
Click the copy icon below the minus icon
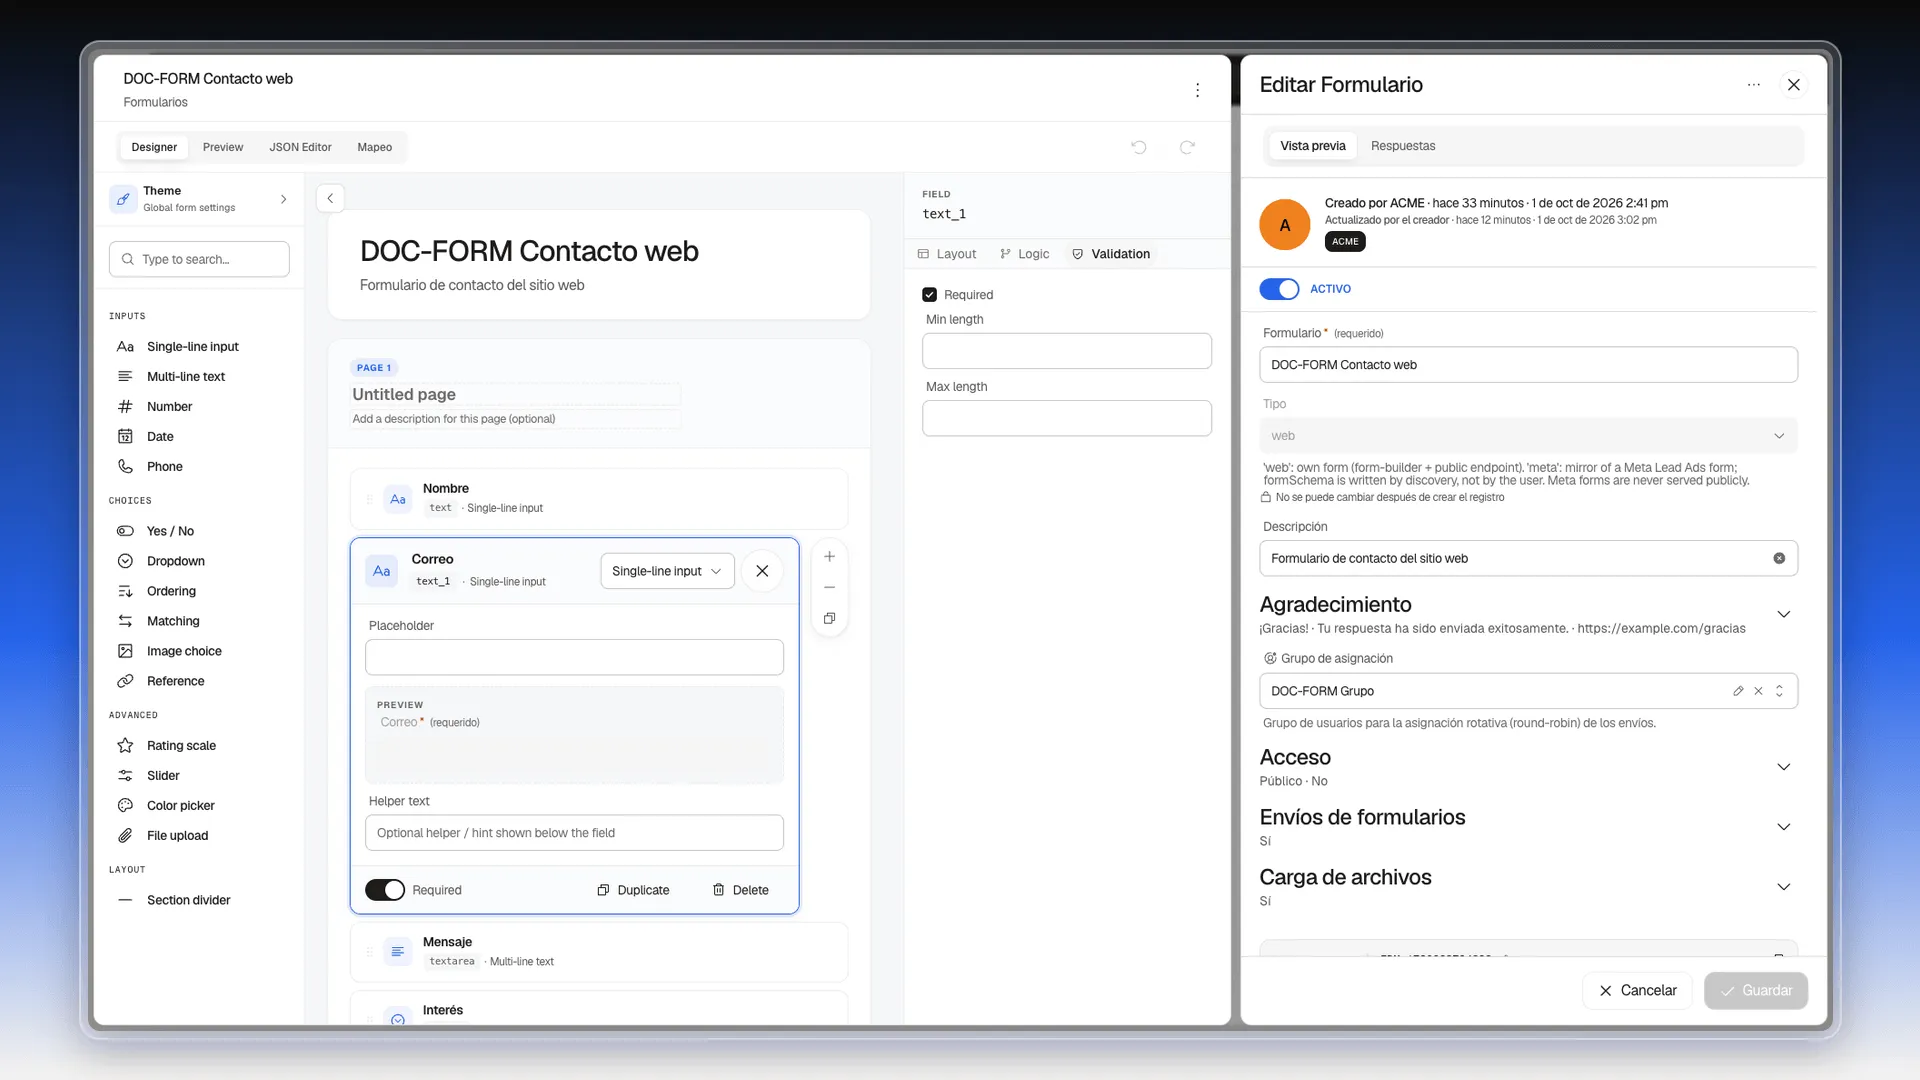829,618
